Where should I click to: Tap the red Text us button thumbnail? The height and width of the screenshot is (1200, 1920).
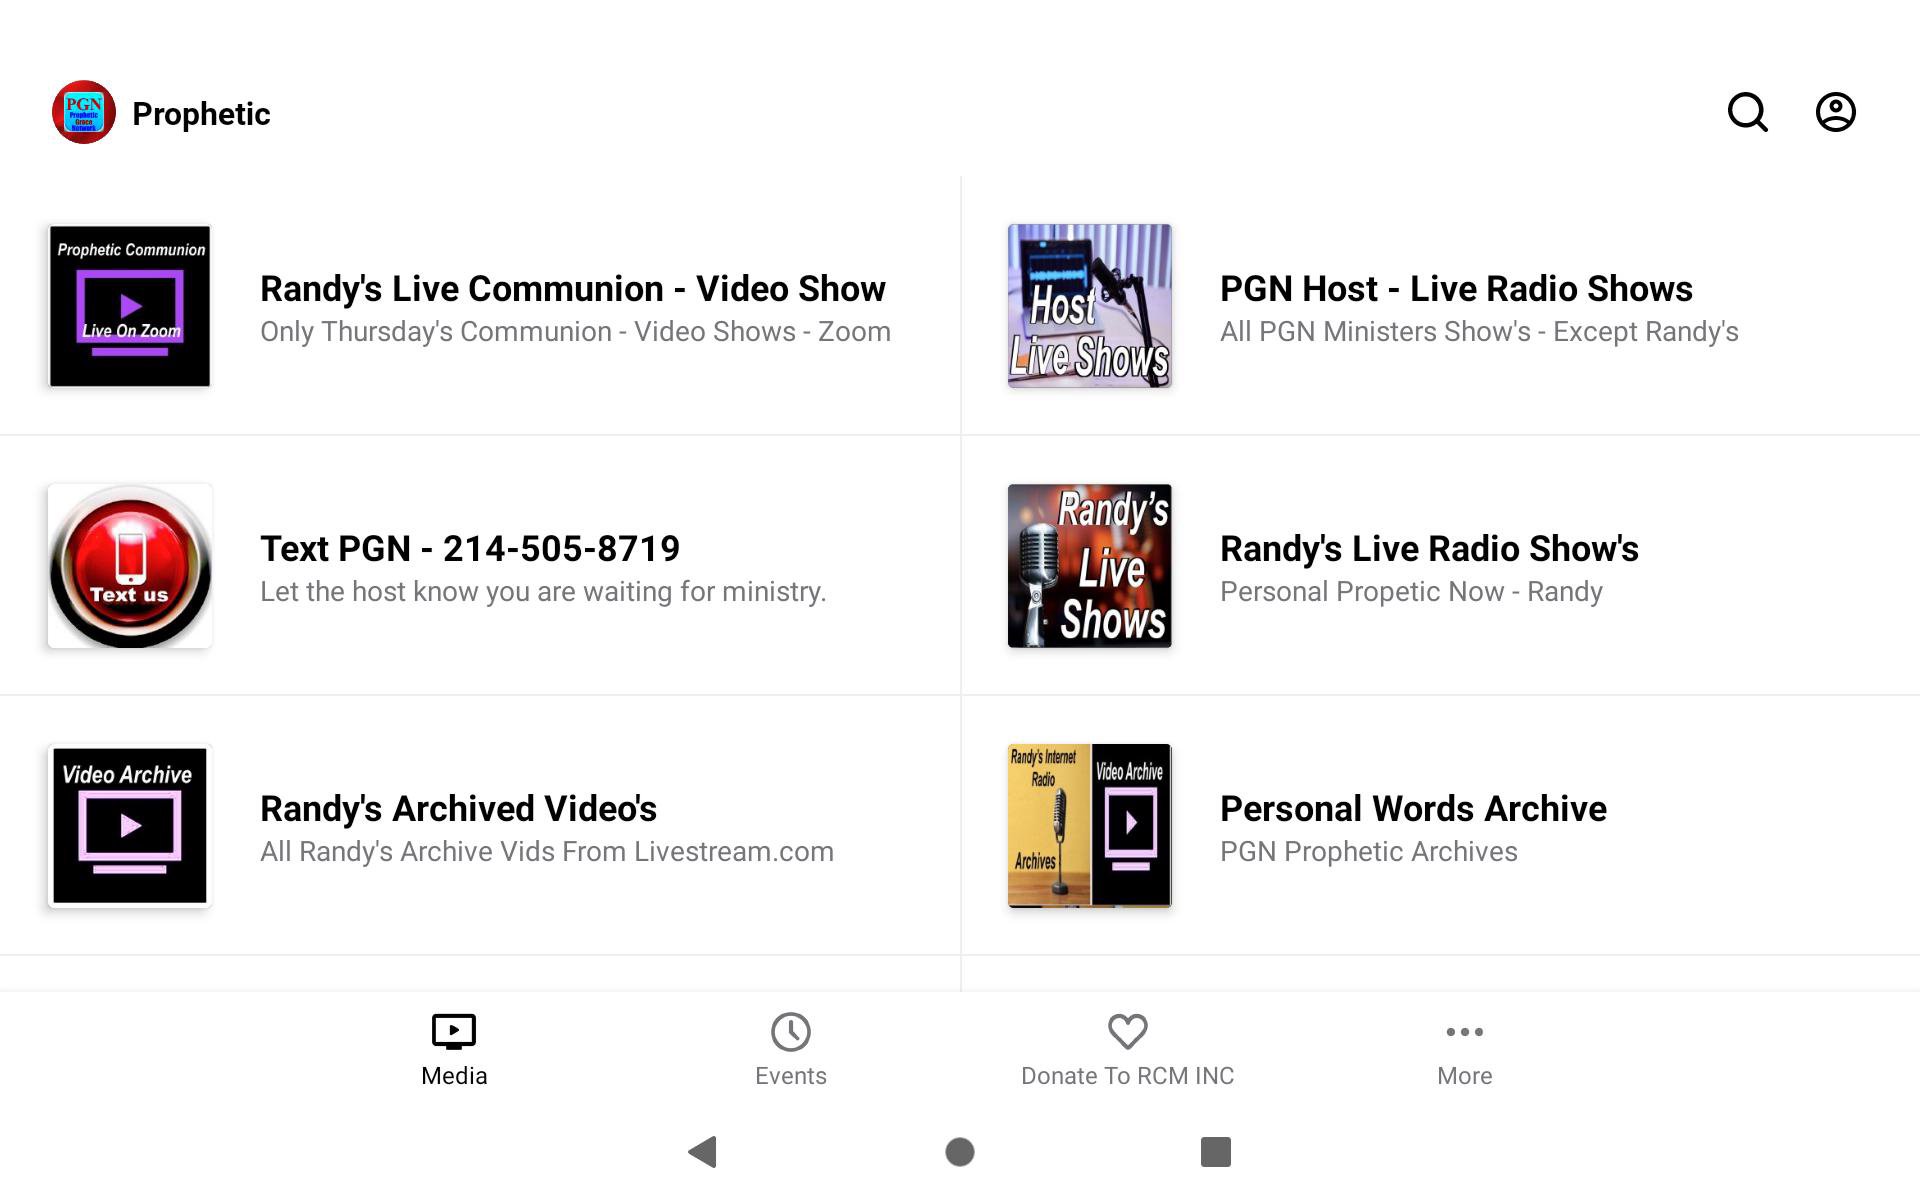[130, 566]
